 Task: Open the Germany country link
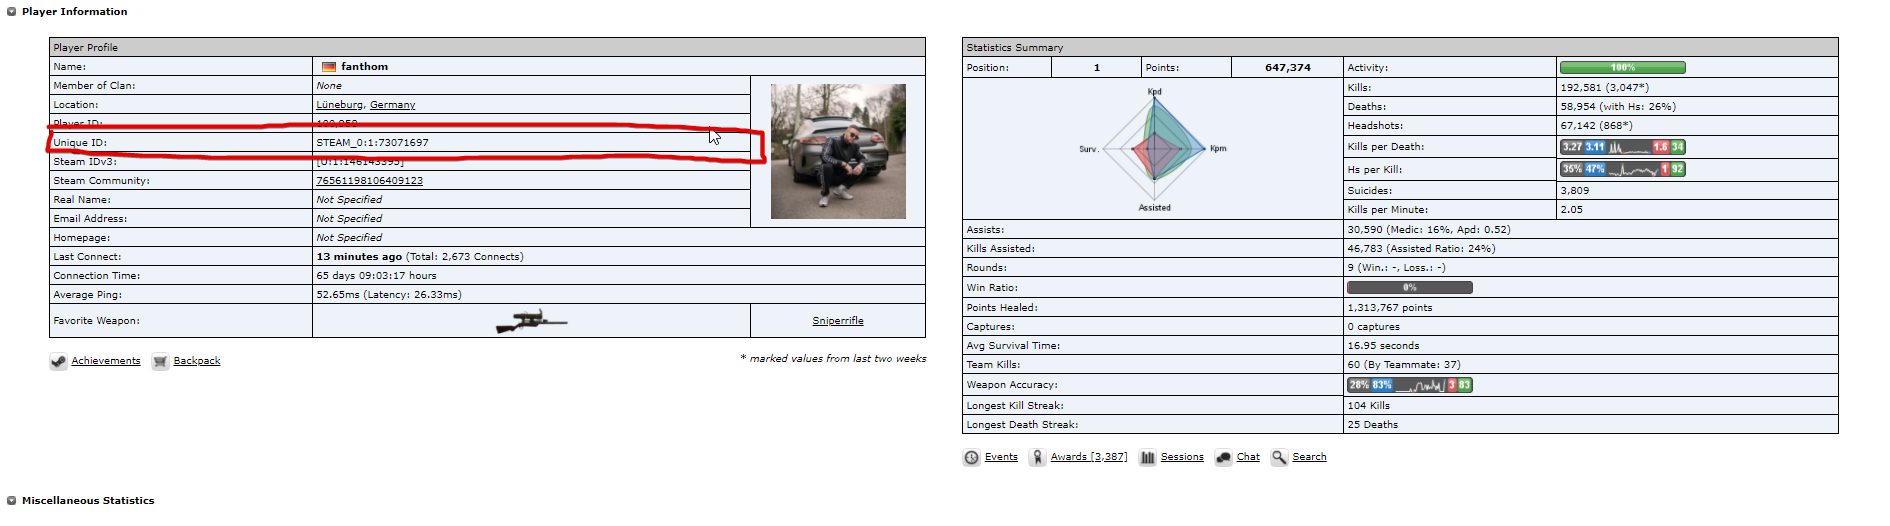click(392, 105)
